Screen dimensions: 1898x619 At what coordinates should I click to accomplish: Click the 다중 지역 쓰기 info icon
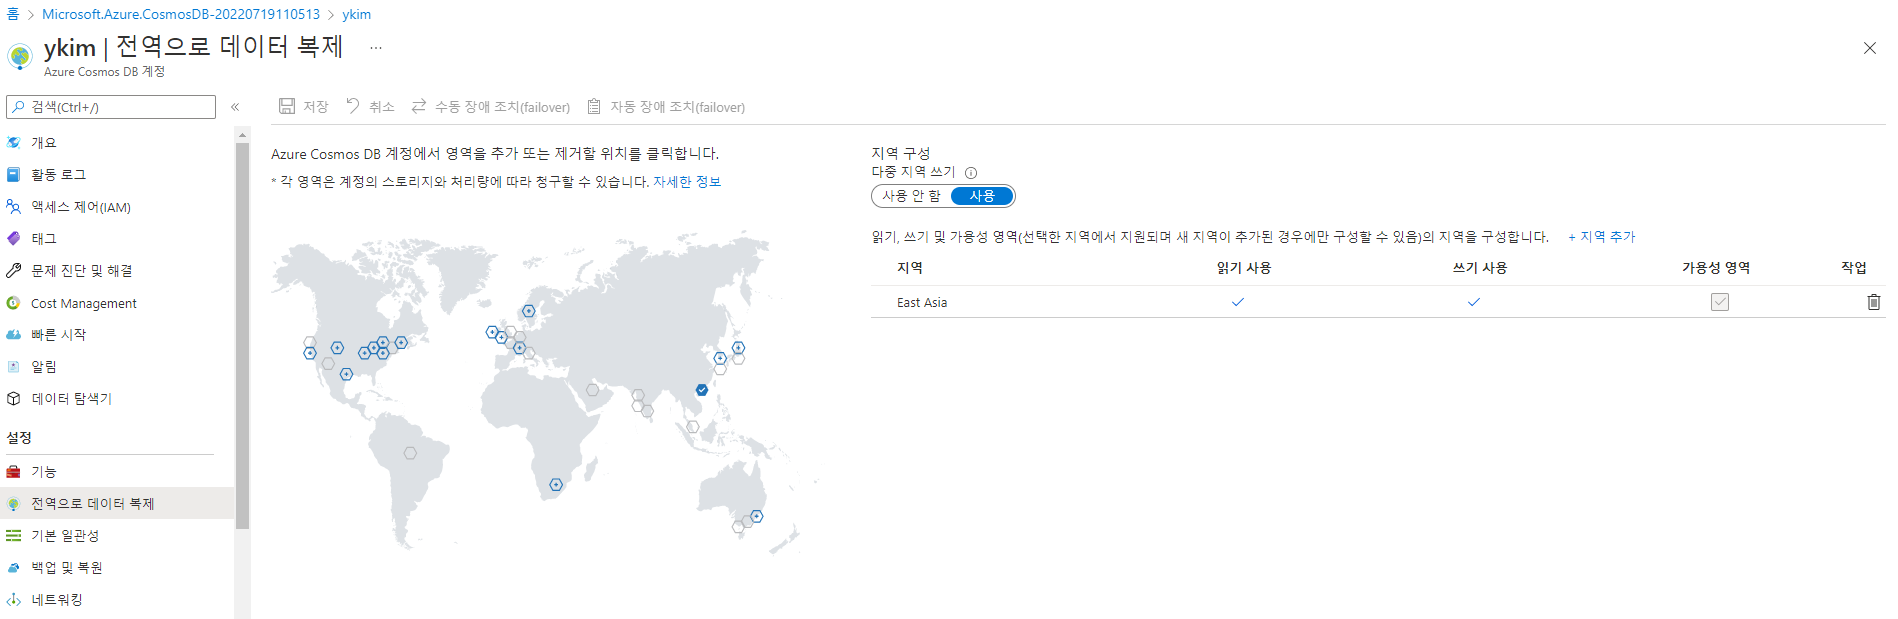click(971, 172)
